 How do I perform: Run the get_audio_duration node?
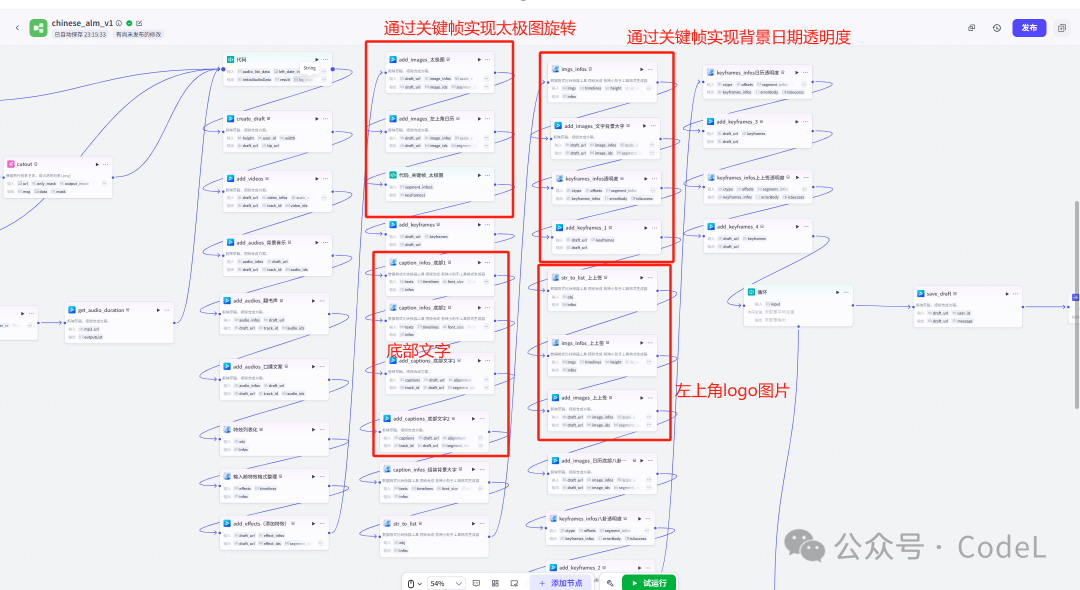click(158, 310)
